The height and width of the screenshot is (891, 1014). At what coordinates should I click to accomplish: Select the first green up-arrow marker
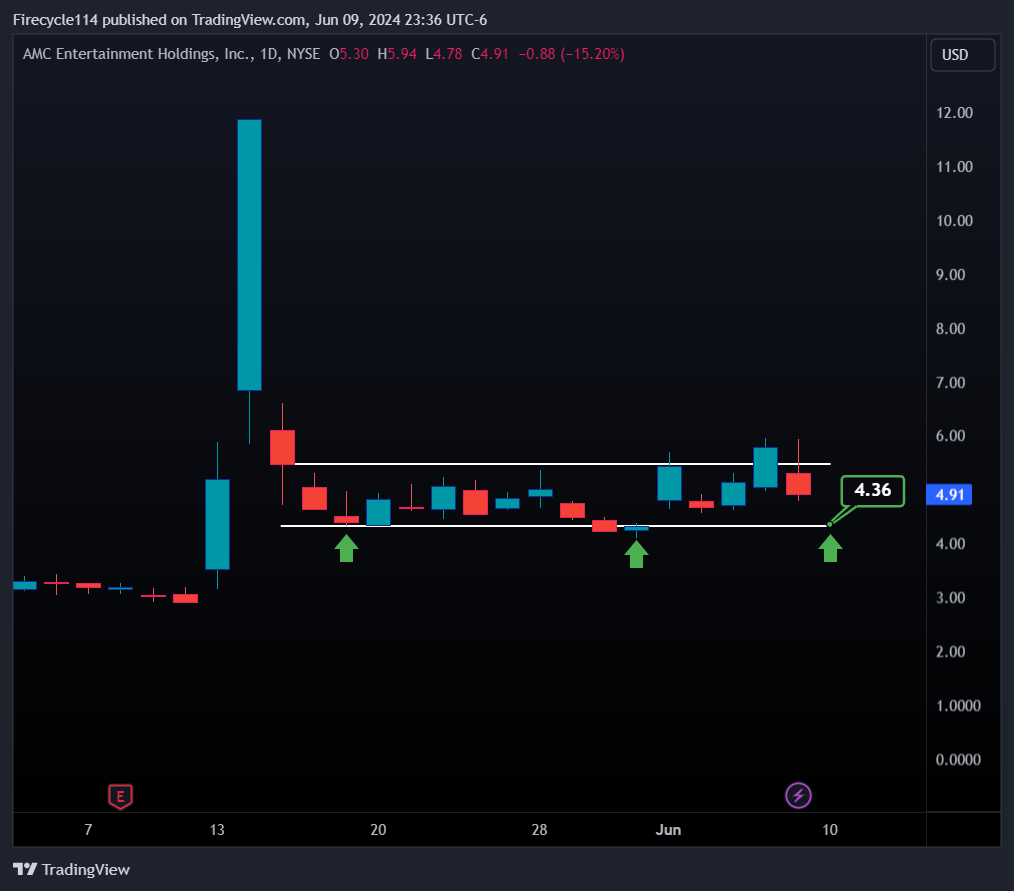(347, 548)
